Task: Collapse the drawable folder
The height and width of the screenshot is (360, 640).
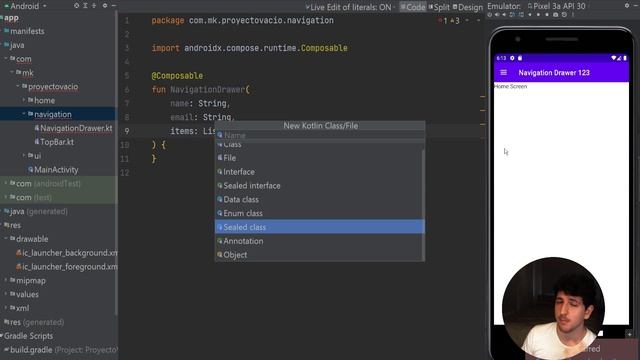Action: [6, 239]
